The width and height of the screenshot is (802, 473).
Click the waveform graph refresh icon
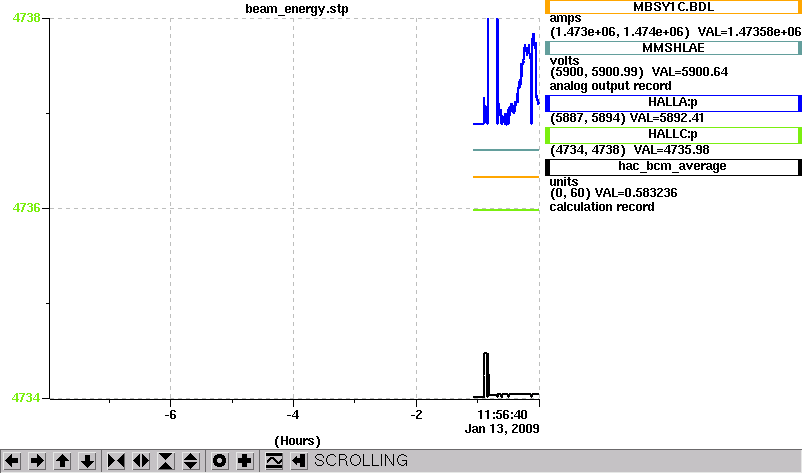[x=274, y=461]
